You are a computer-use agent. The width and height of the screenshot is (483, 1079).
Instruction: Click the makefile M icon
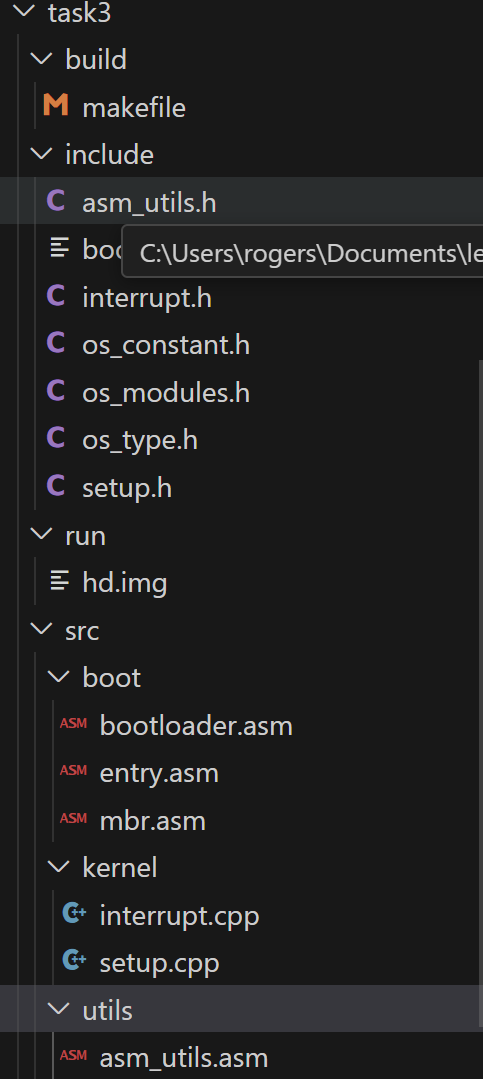coord(56,106)
